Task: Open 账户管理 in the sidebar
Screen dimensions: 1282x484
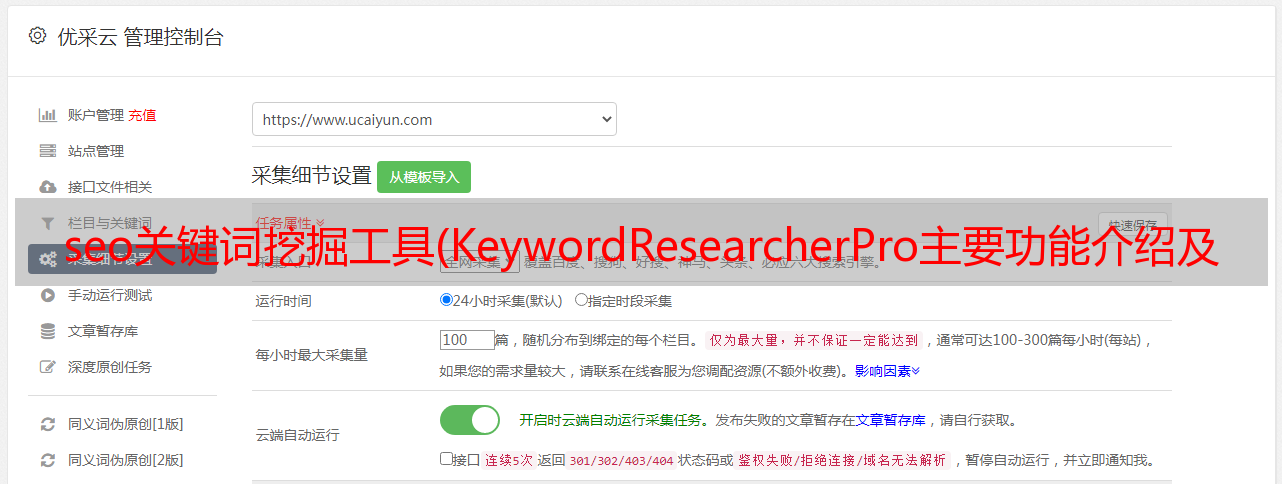Action: (x=96, y=115)
